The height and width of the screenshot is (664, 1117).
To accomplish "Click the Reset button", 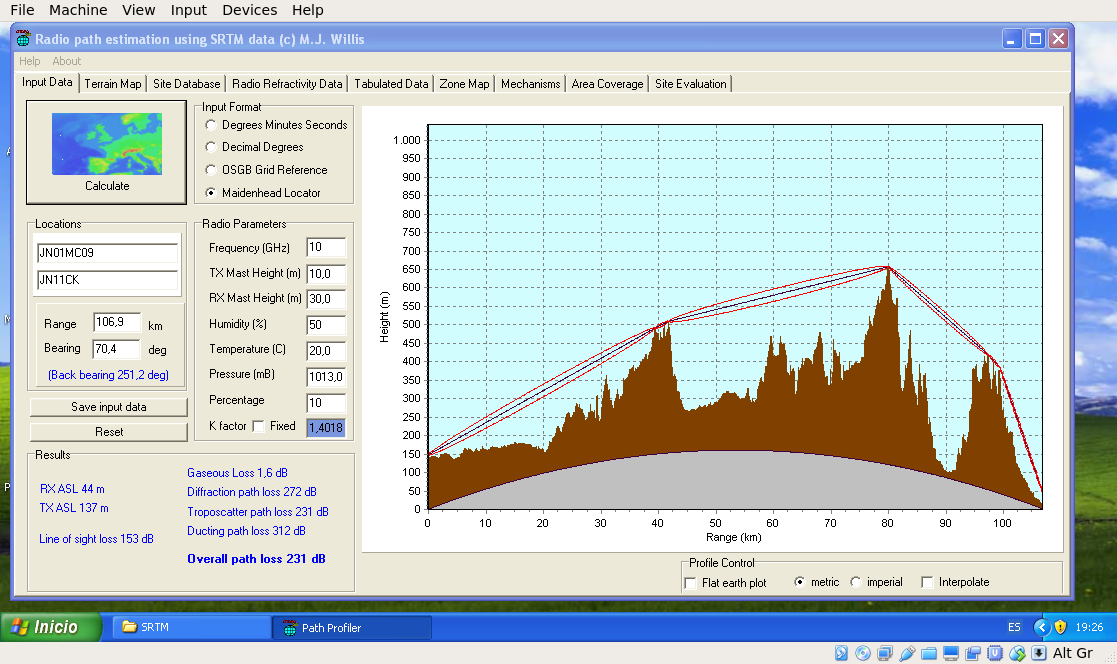I will pyautogui.click(x=109, y=432).
